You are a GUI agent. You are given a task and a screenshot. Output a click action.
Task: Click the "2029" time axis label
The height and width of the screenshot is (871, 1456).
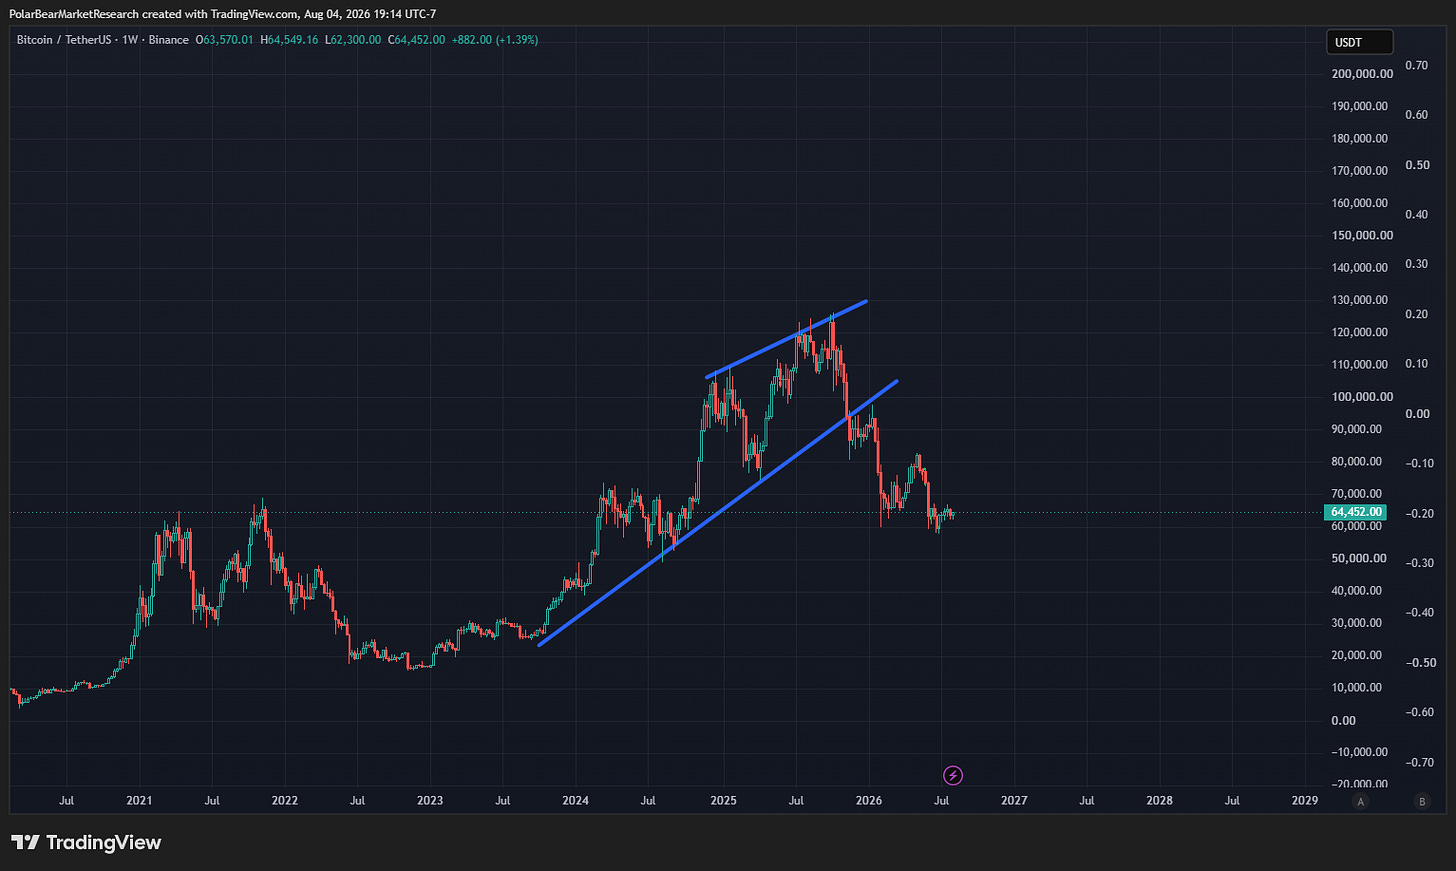1305,800
